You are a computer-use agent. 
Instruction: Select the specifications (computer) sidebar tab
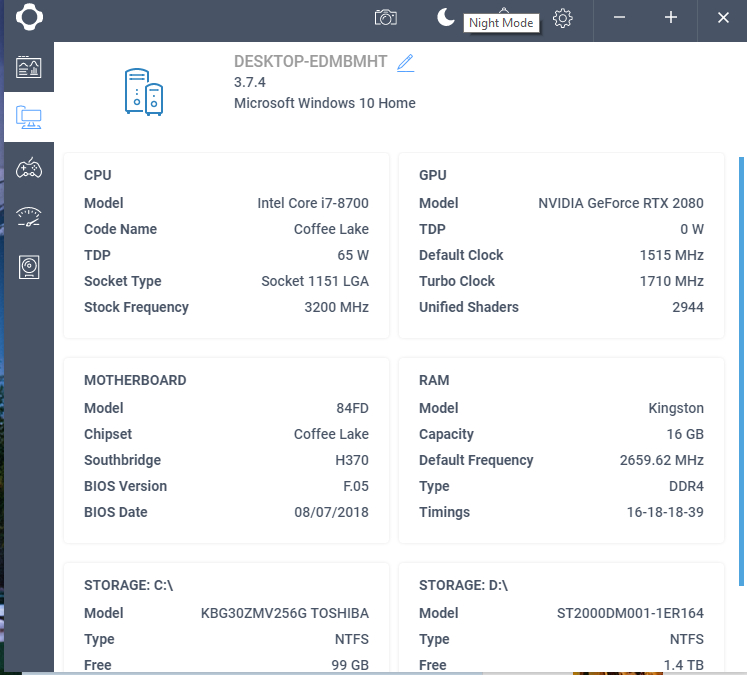pos(29,117)
